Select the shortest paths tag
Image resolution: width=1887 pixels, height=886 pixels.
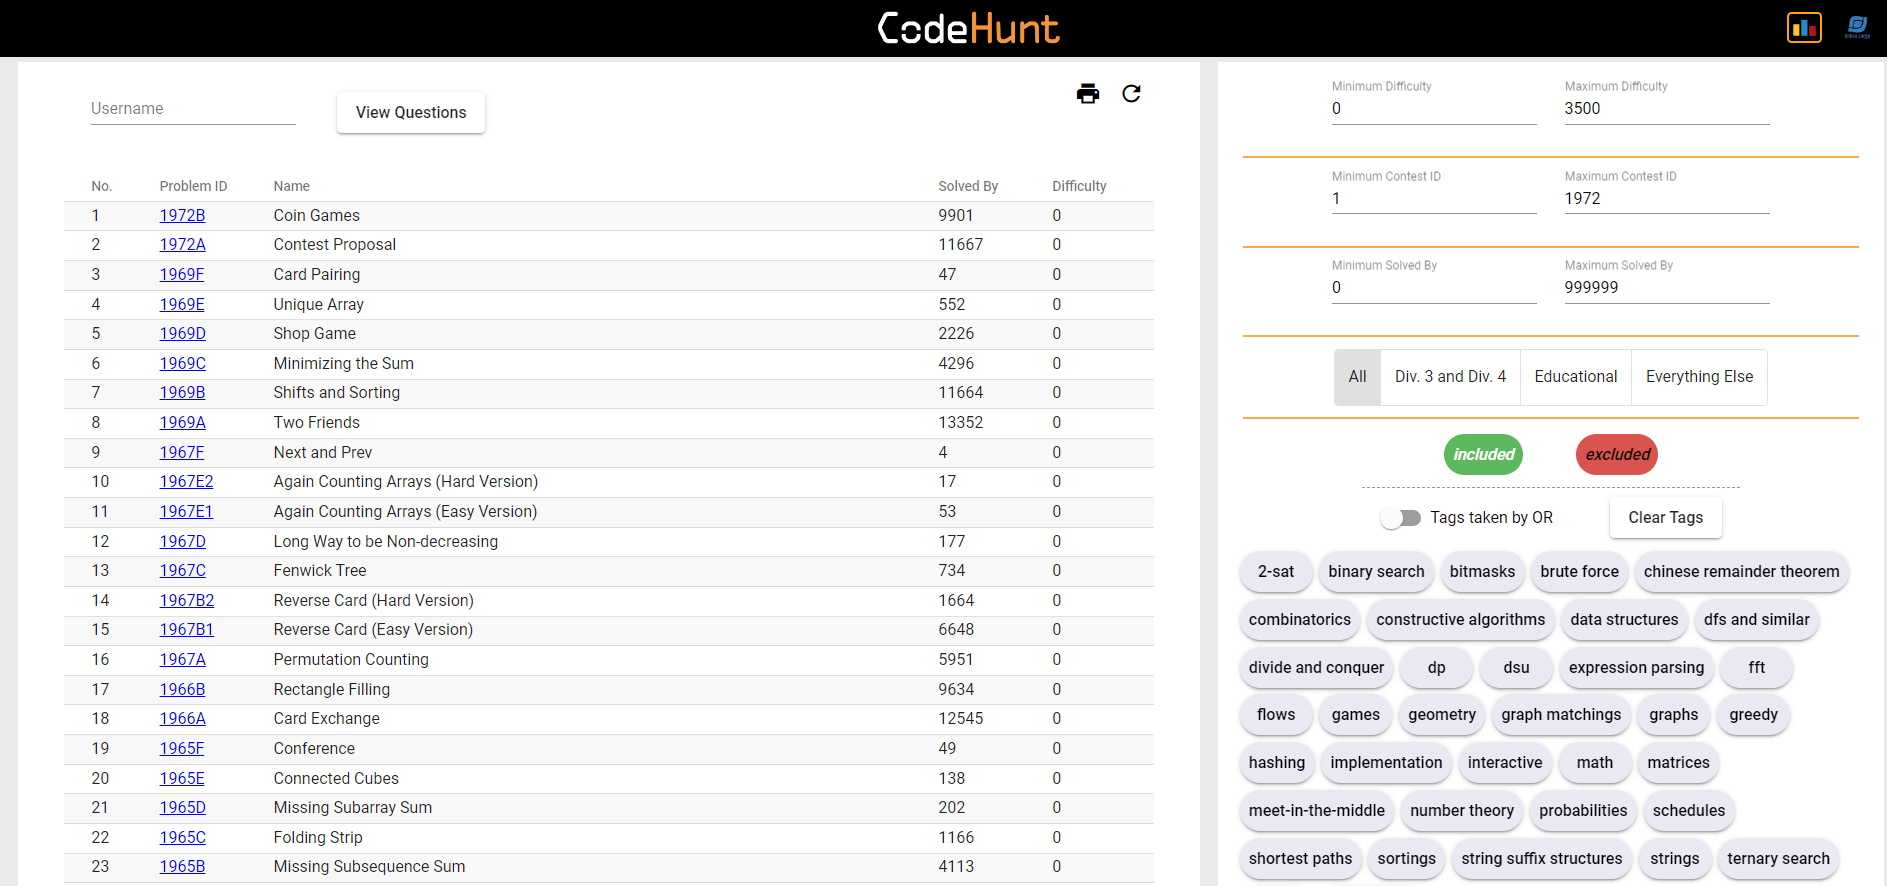(1300, 859)
